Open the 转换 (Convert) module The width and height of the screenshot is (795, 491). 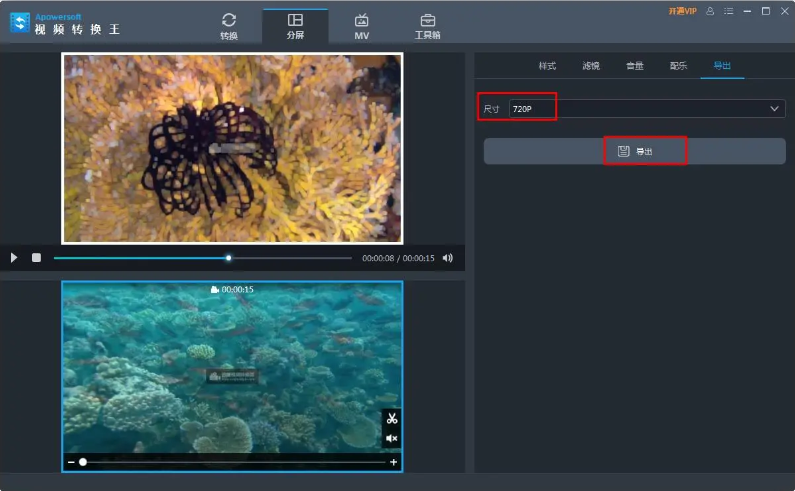229,25
